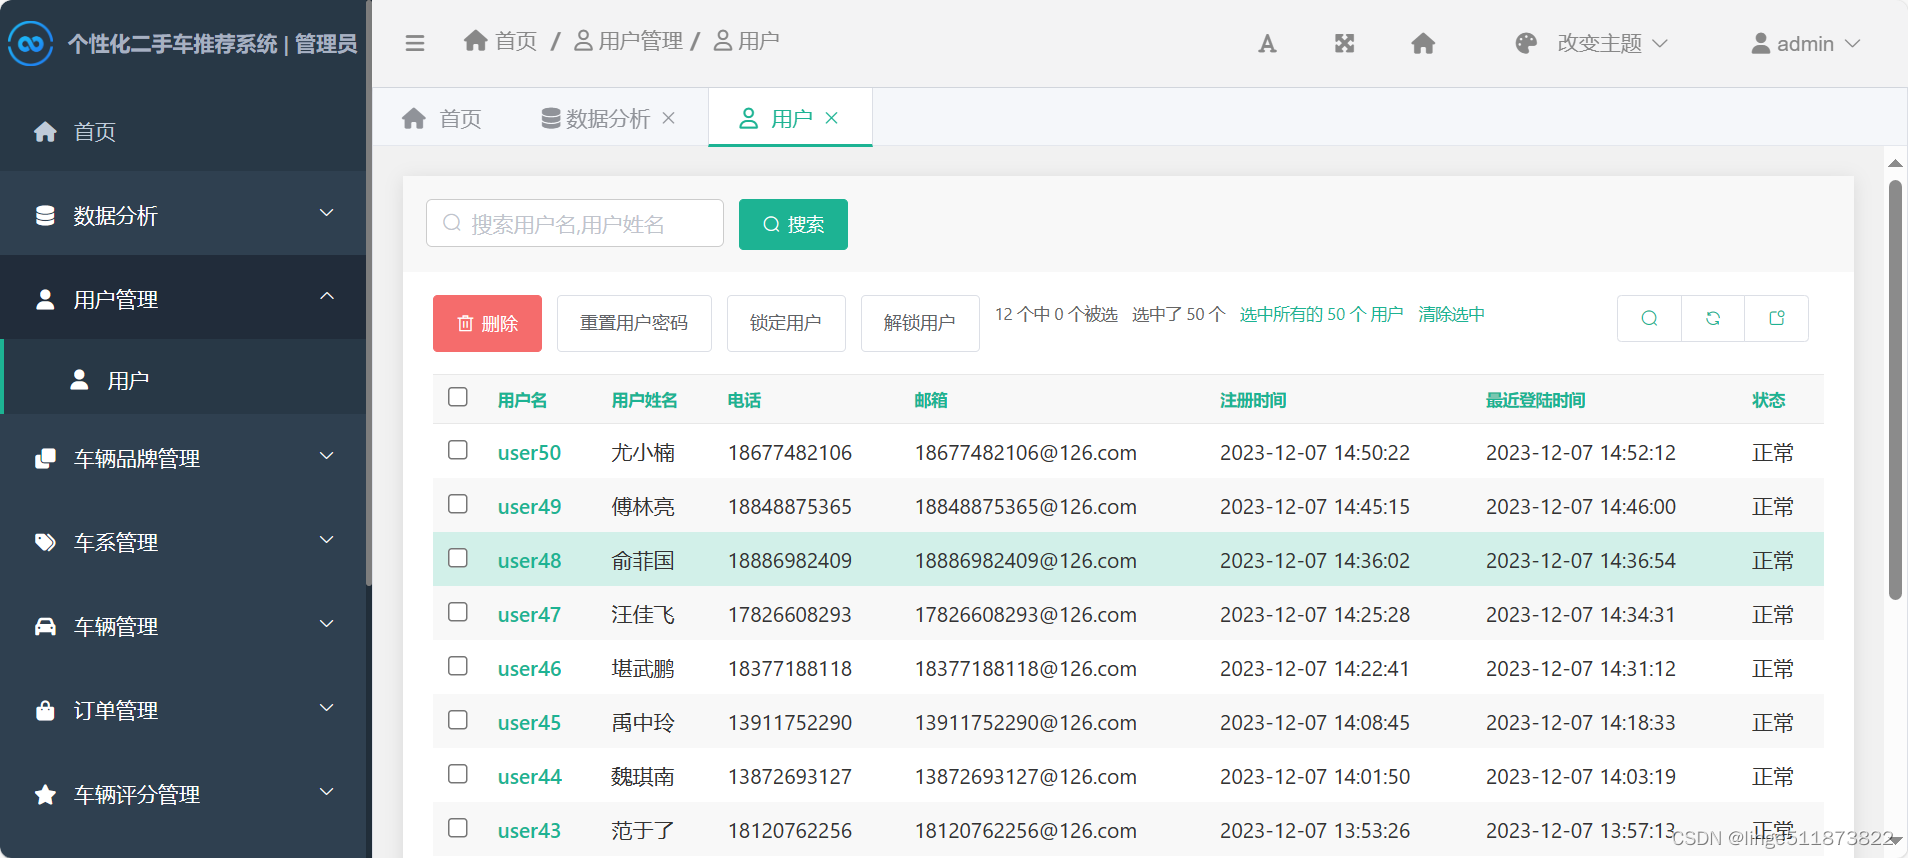Click the person icon in 用户 tab
The width and height of the screenshot is (1908, 858).
point(748,119)
